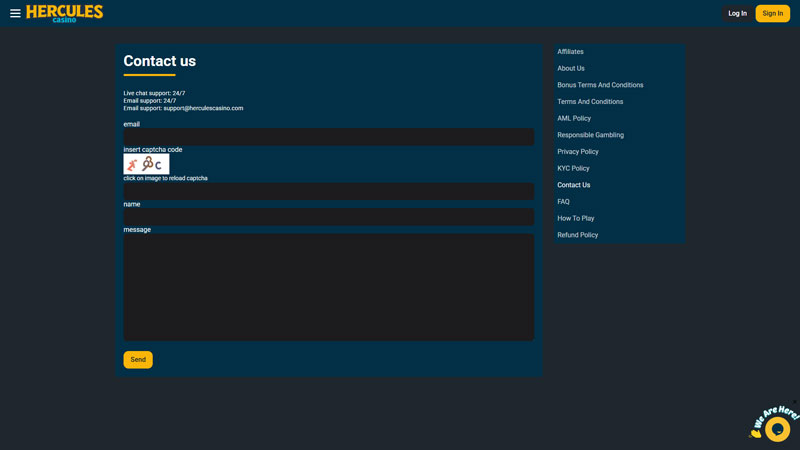
Task: Open the live chat widget
Action: point(776,427)
